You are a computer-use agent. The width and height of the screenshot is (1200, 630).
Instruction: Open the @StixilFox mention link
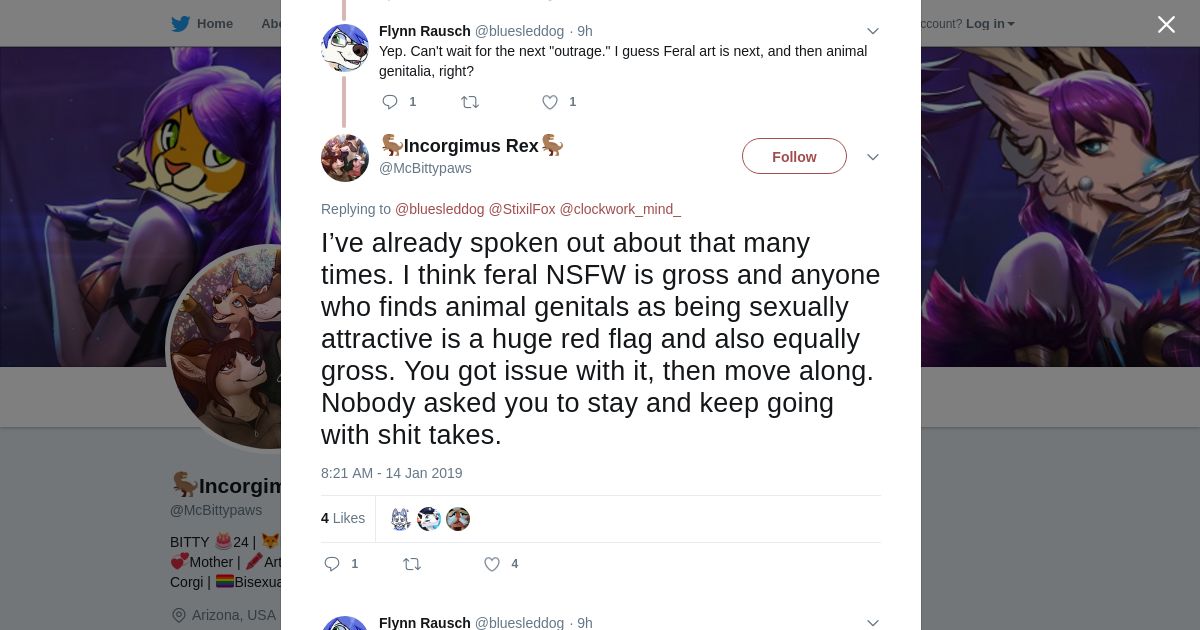(521, 209)
